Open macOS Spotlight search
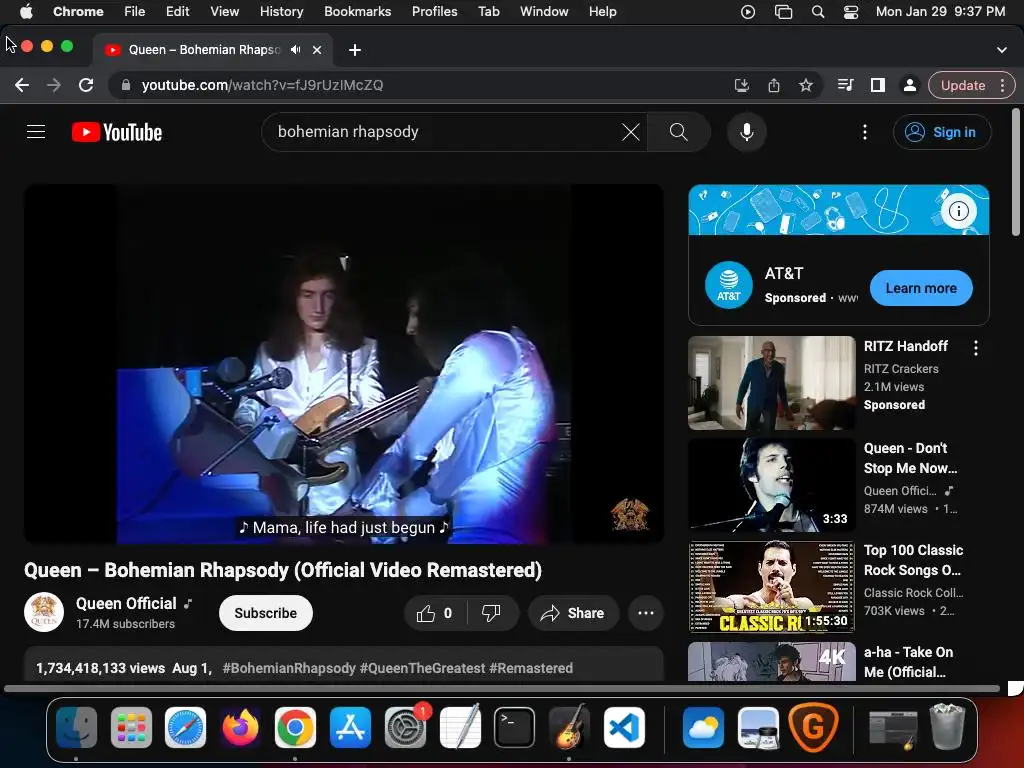 (x=818, y=12)
